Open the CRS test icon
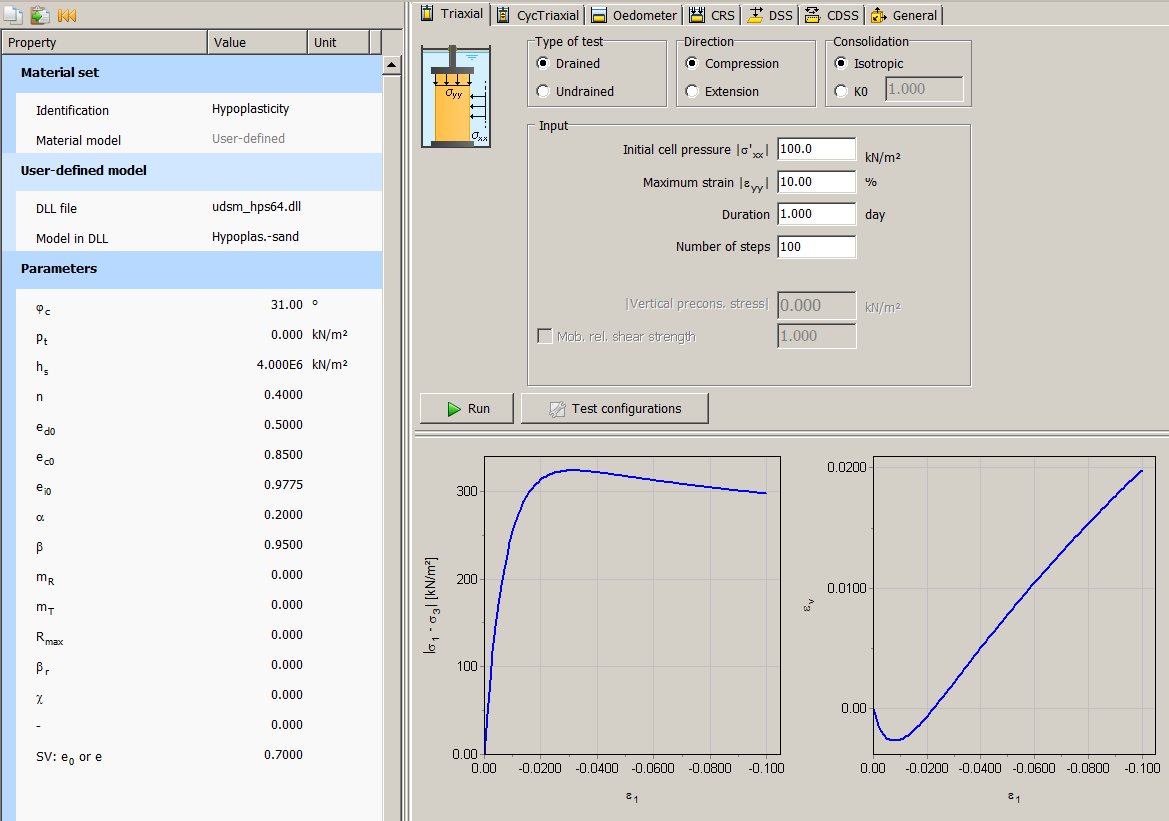Image resolution: width=1169 pixels, height=821 pixels. 697,14
